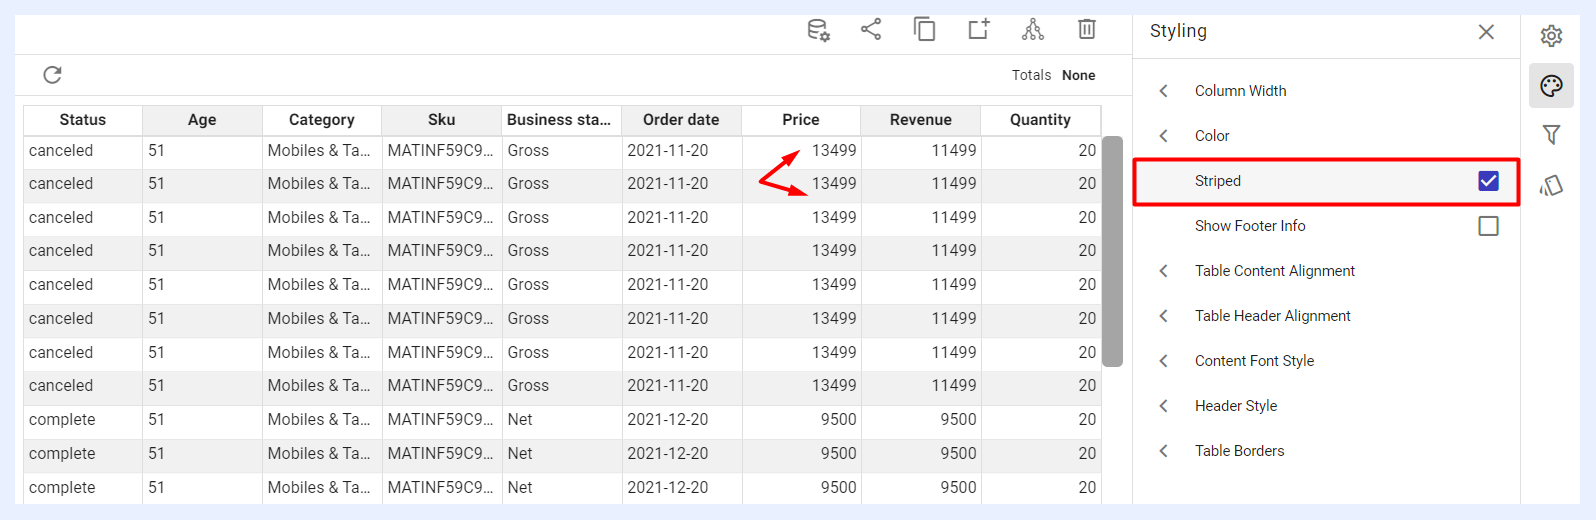
Task: Click the 'Styling' panel title
Action: pos(1178,31)
